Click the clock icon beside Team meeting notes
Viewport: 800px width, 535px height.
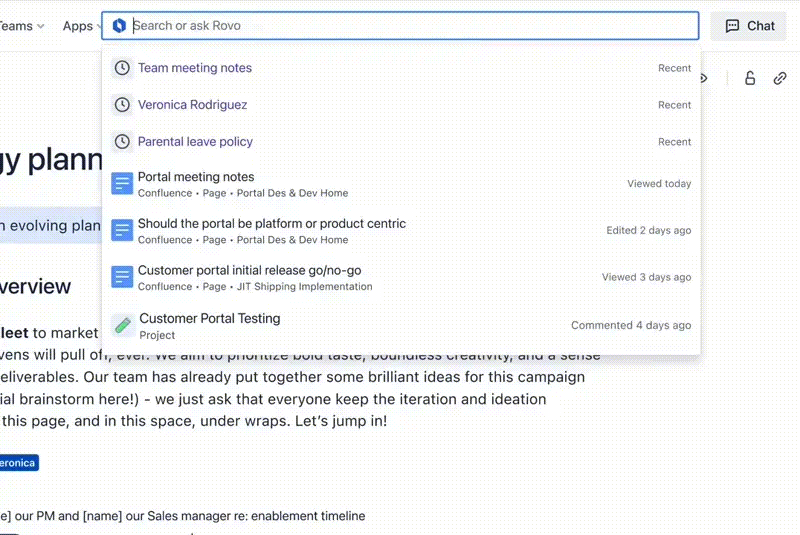(x=122, y=68)
